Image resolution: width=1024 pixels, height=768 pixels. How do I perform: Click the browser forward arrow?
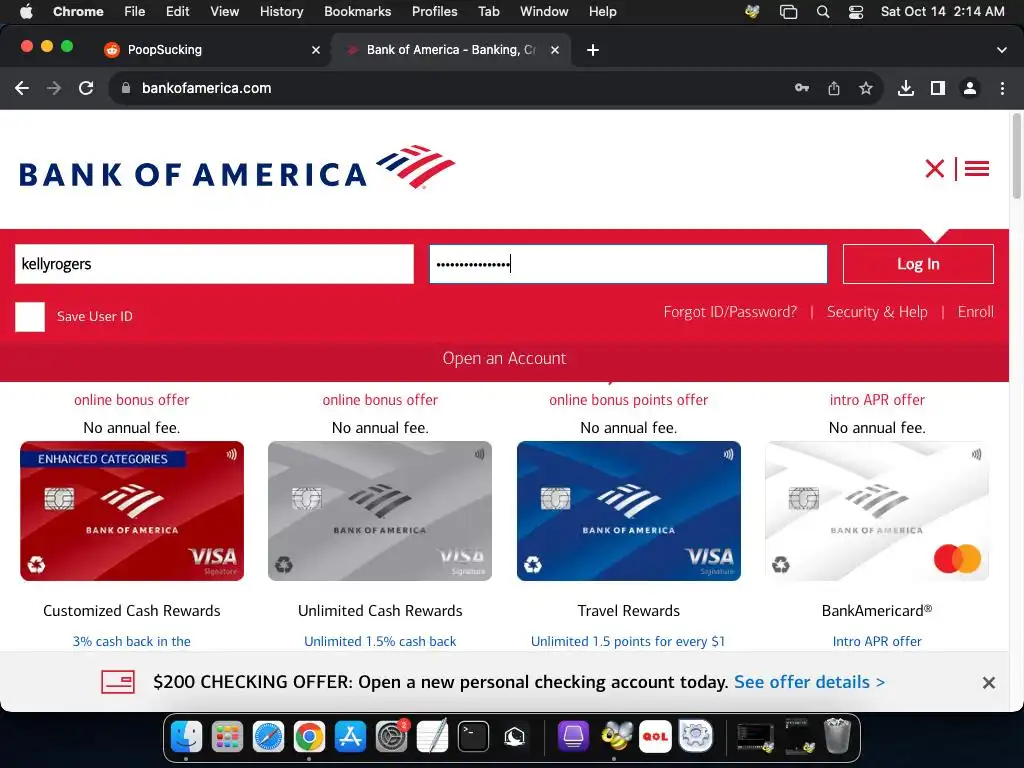click(54, 88)
